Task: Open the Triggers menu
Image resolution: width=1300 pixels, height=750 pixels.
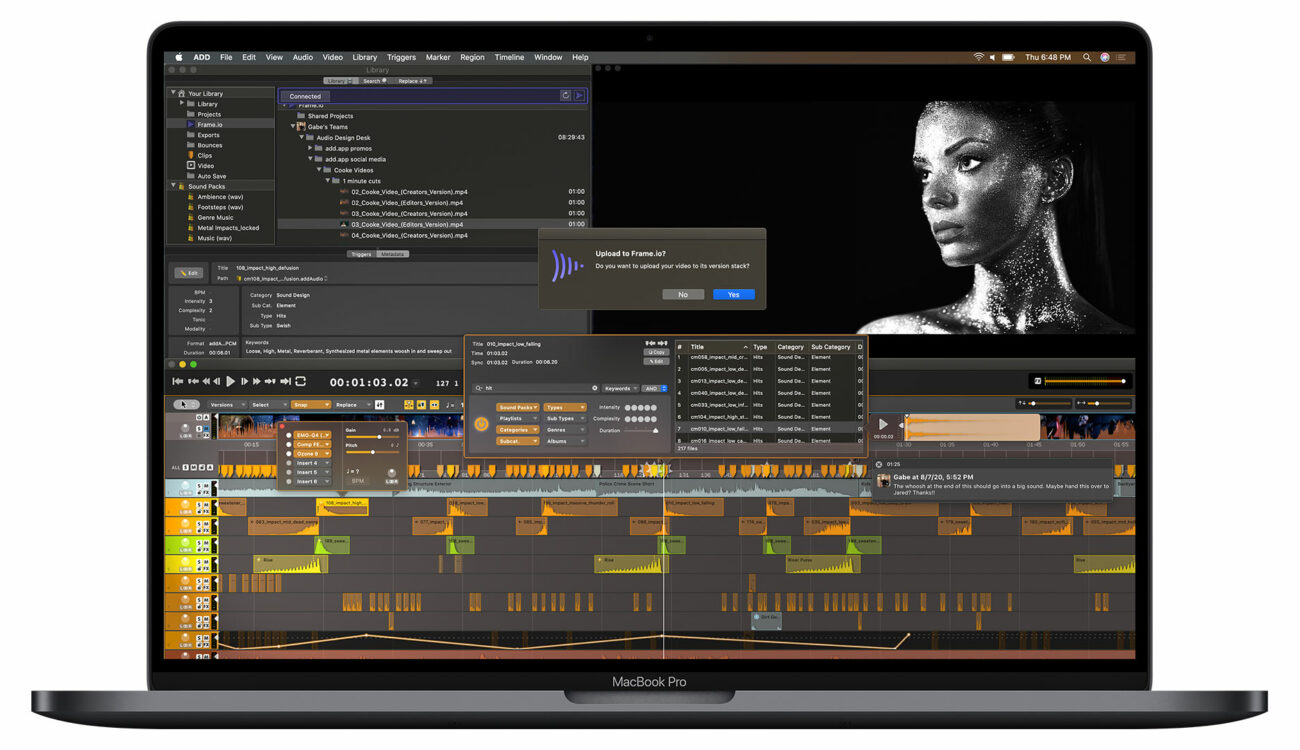Action: tap(401, 57)
